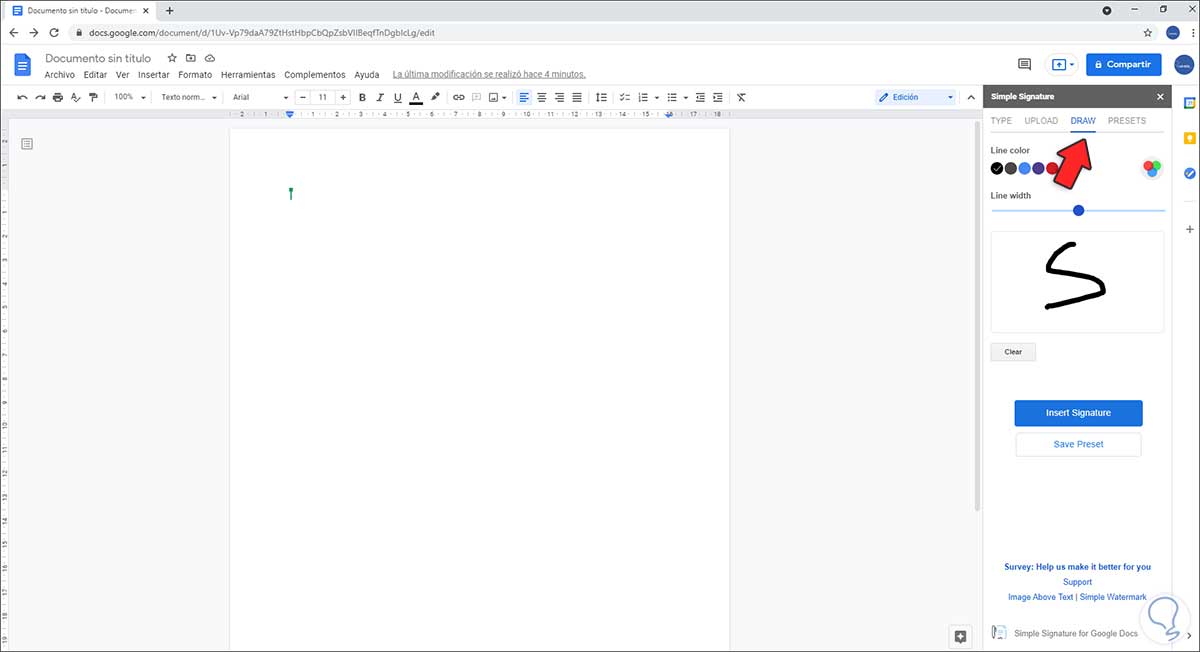
Task: Clear the drawn signature
Action: [1013, 352]
